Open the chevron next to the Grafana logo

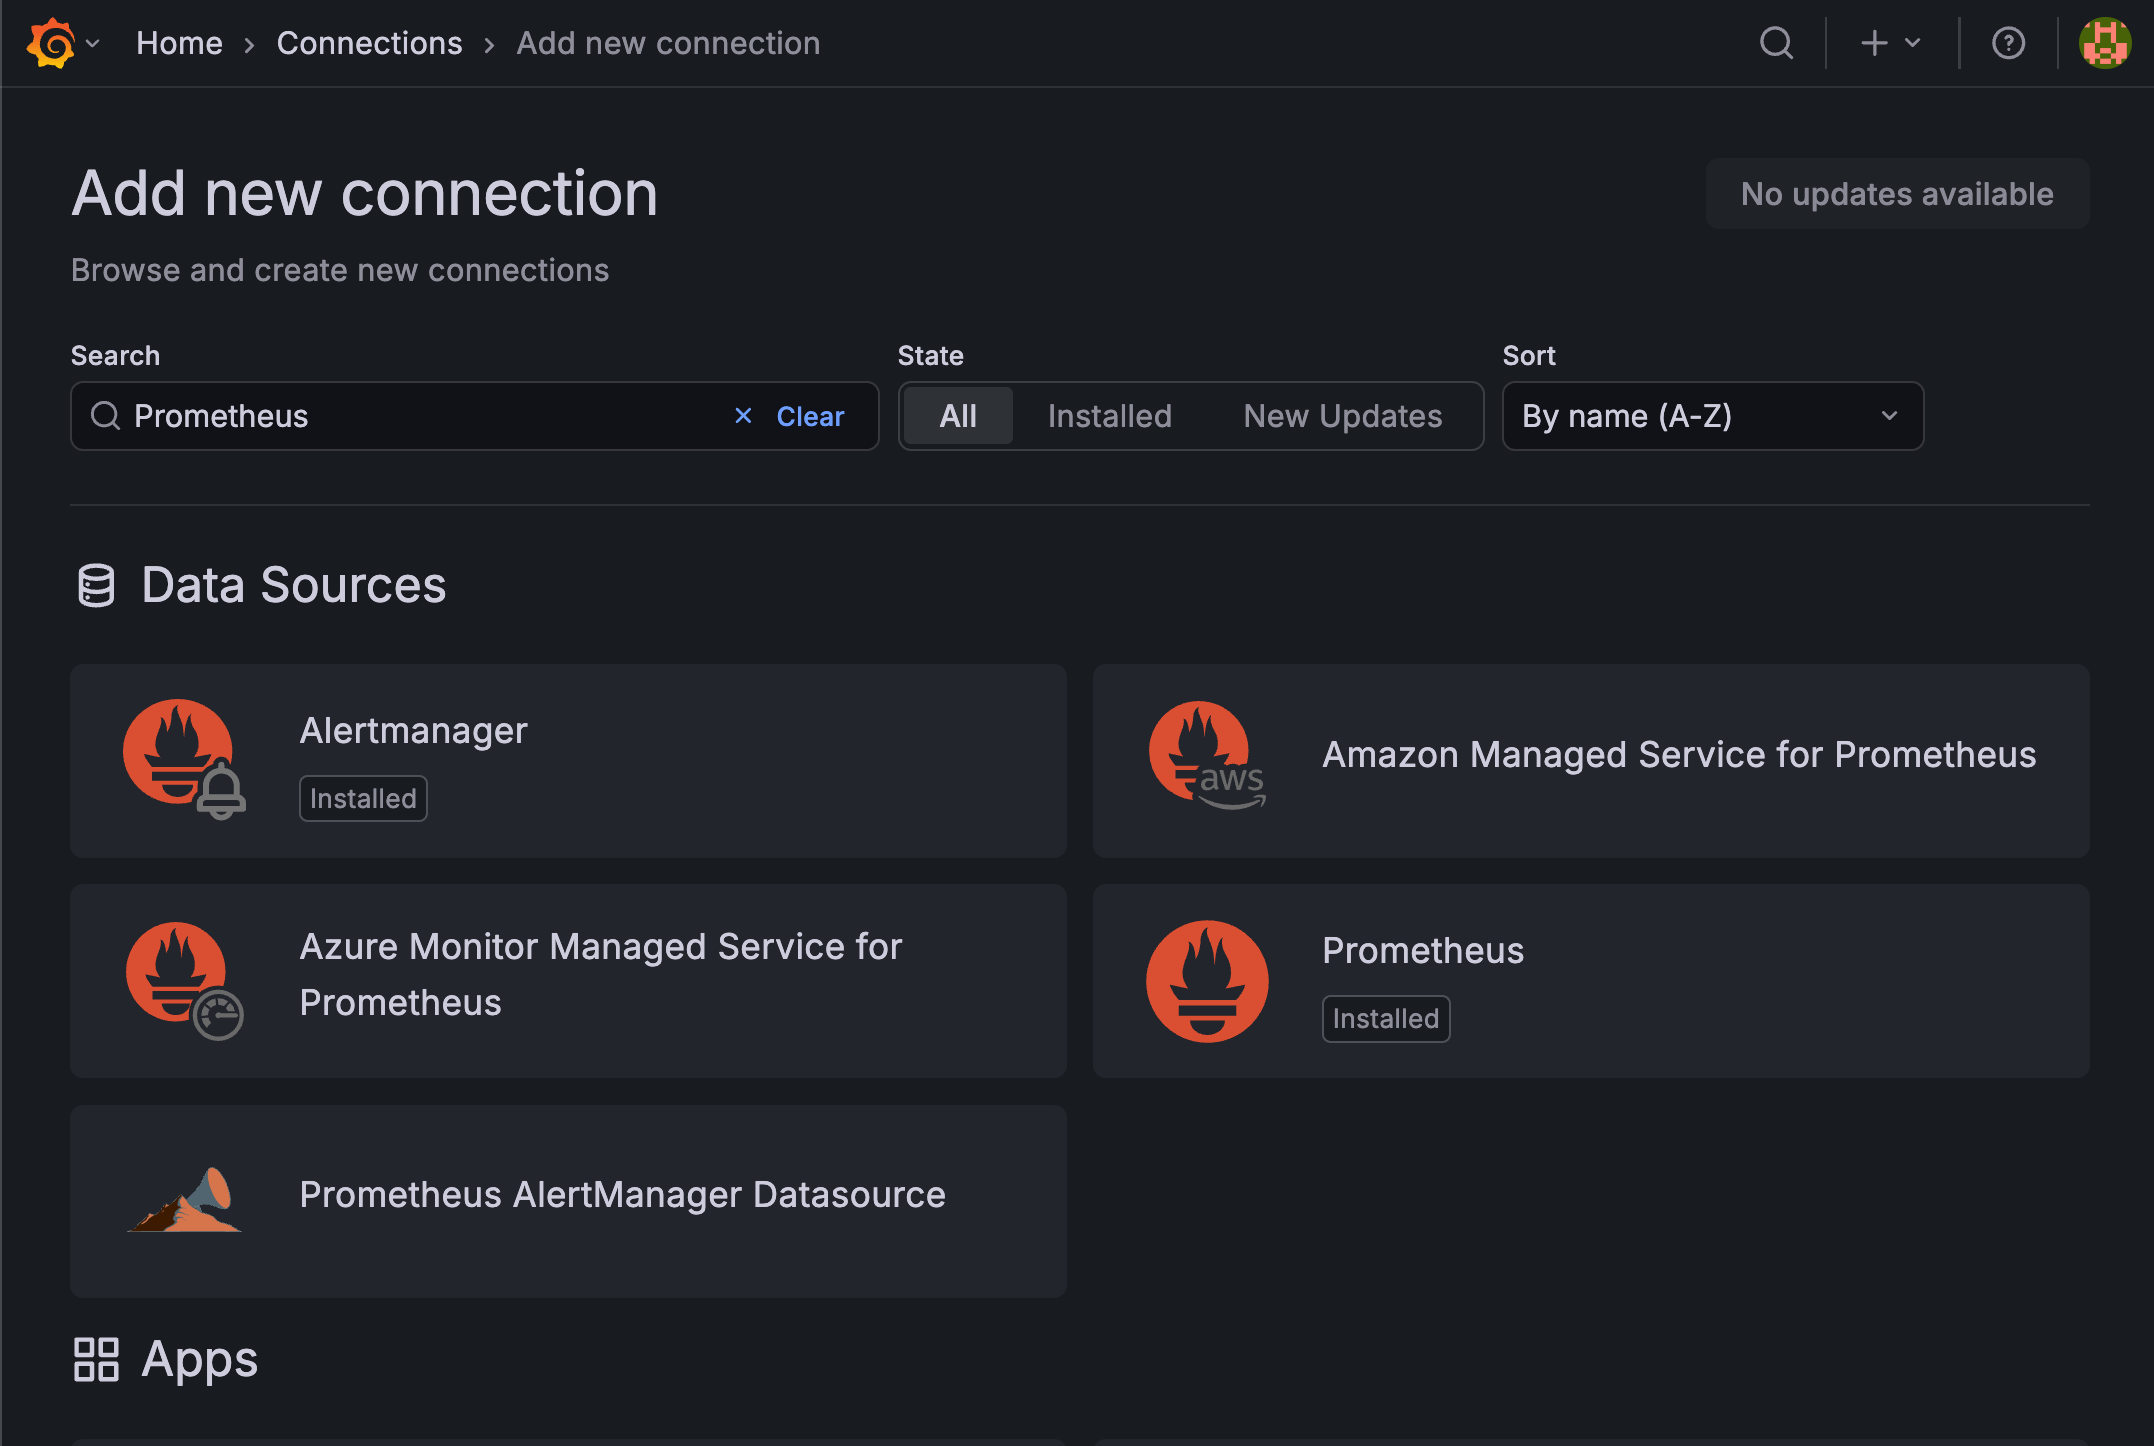pos(93,43)
